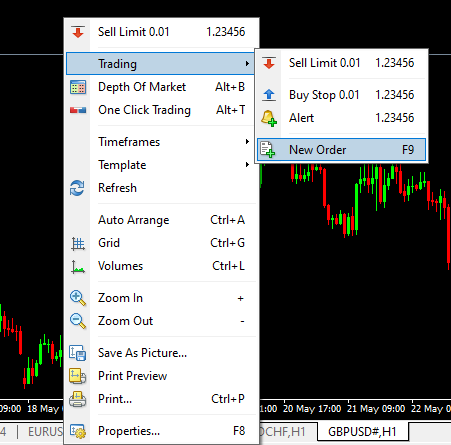This screenshot has height=445, width=451.
Task: Expand the Trading submenu arrow
Action: point(247,63)
